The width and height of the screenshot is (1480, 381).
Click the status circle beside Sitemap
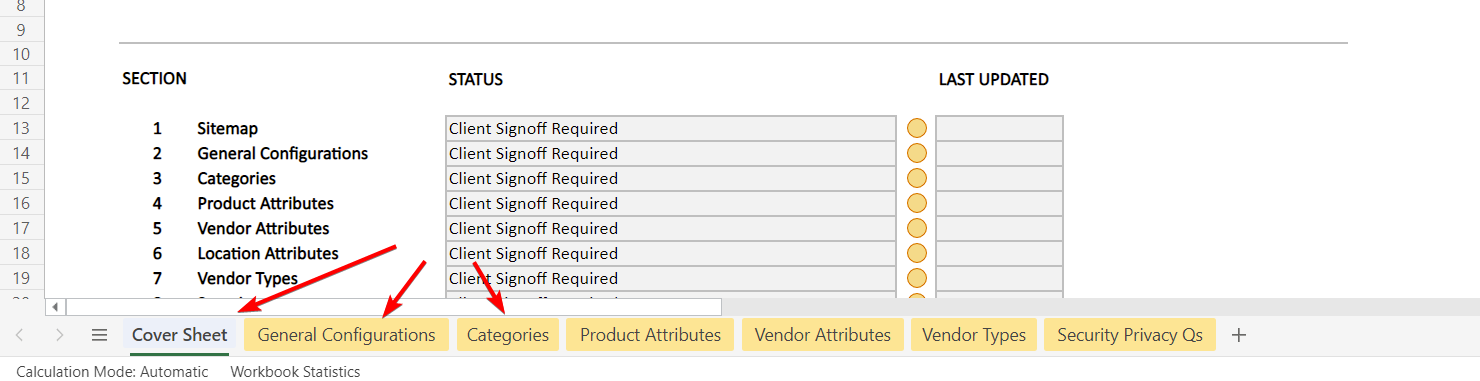917,128
